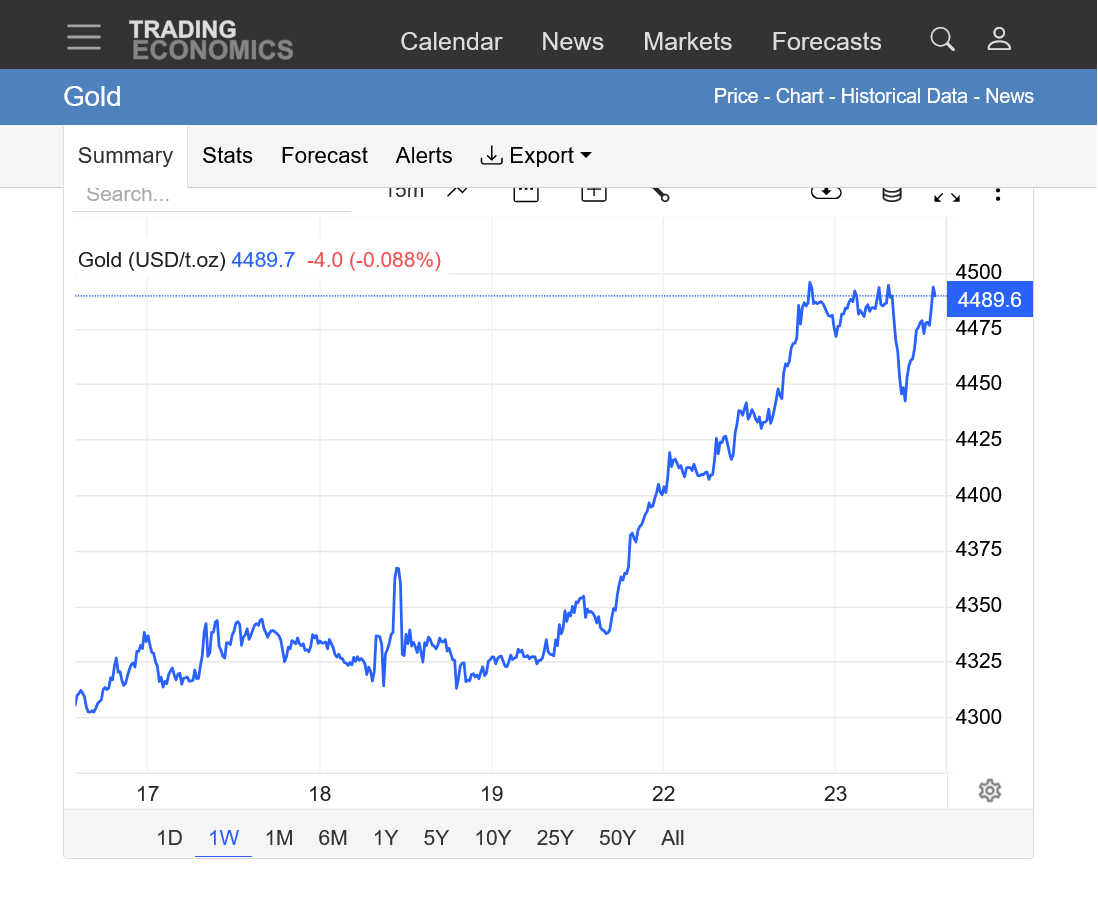Open the chart database/data icon
Viewport: 1098px width, 901px height.
(891, 193)
